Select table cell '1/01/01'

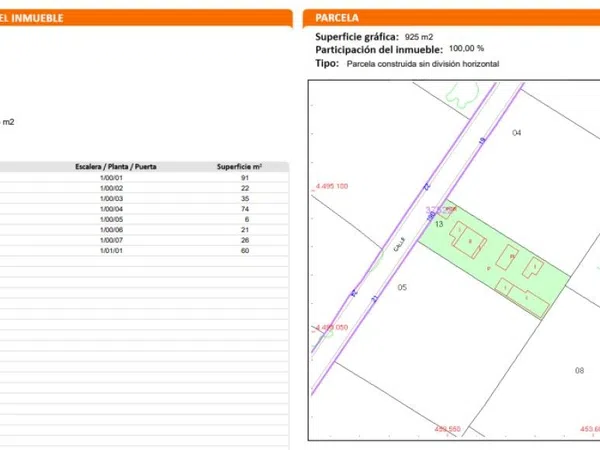pyautogui.click(x=111, y=251)
